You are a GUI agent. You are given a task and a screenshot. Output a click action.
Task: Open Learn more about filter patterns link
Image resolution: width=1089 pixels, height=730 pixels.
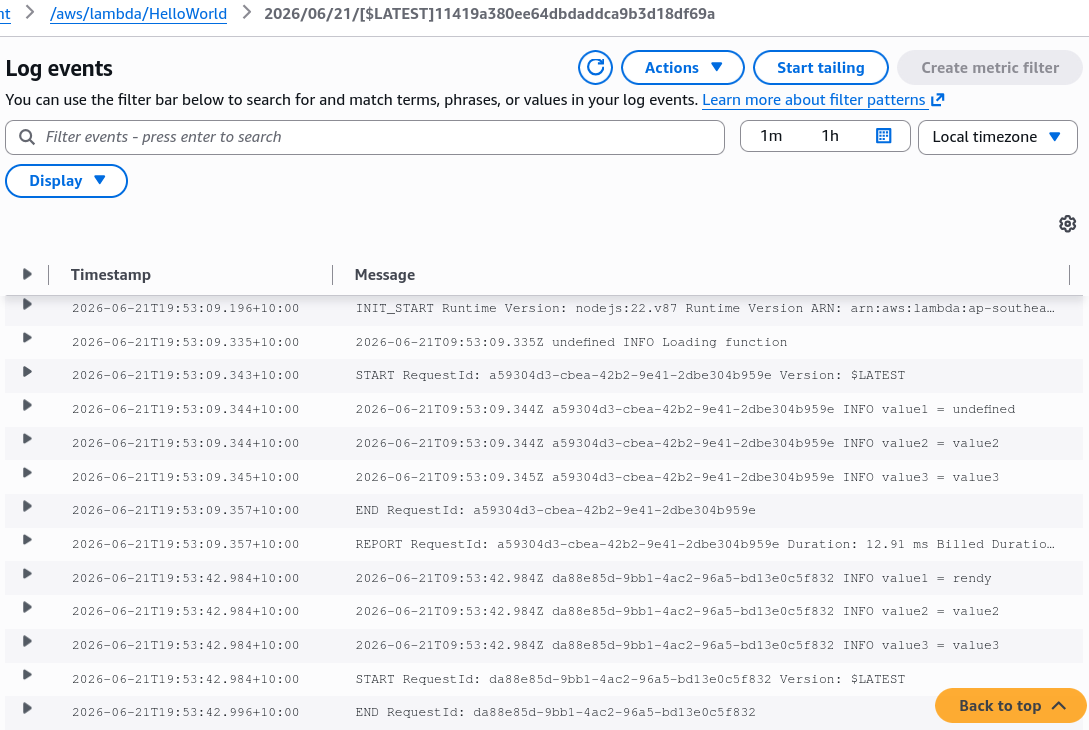(813, 100)
